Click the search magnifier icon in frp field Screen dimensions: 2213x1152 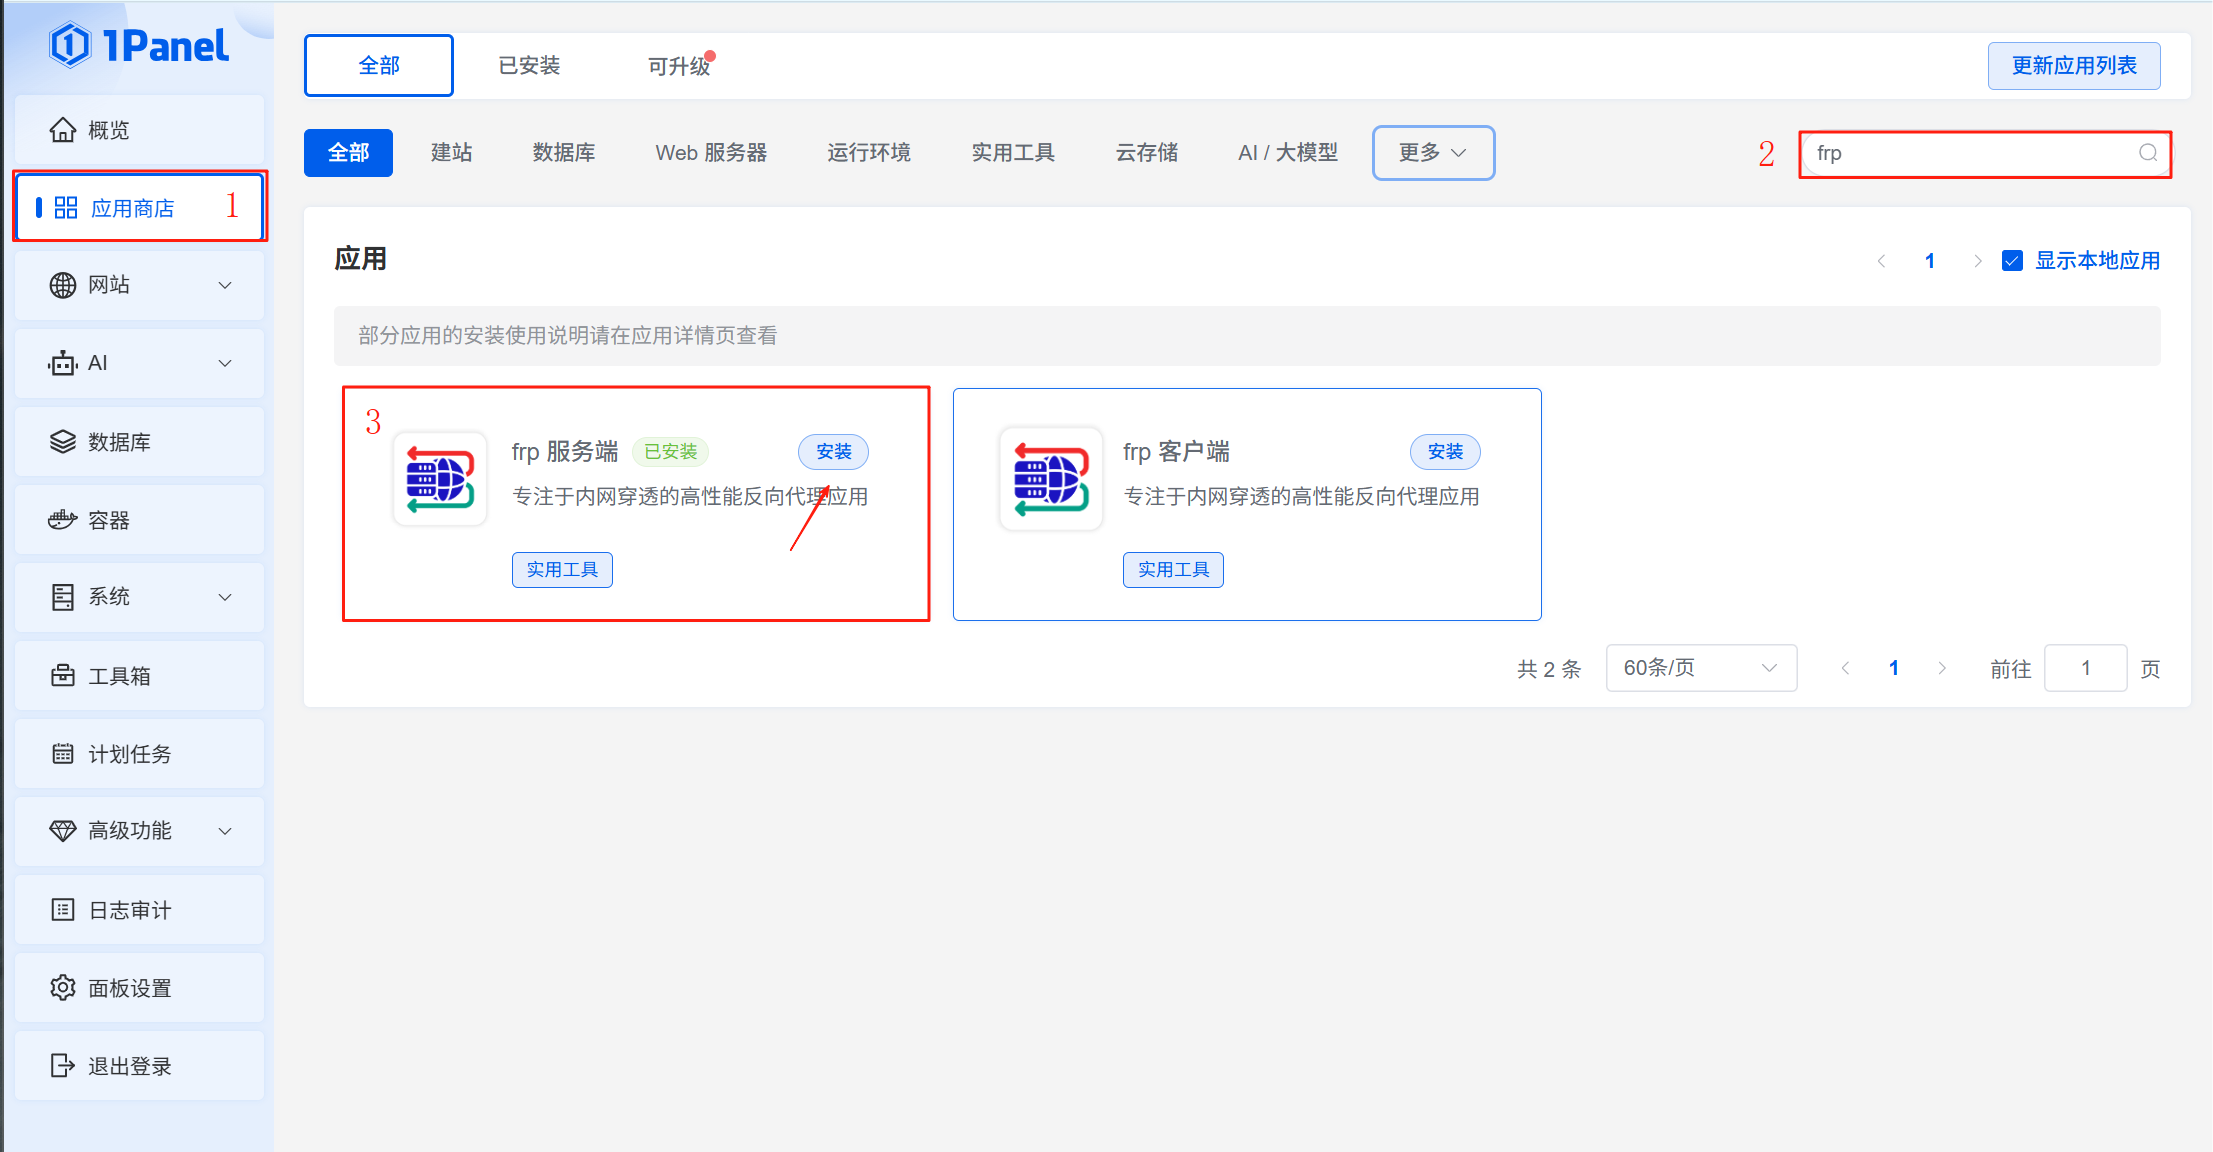point(2147,153)
